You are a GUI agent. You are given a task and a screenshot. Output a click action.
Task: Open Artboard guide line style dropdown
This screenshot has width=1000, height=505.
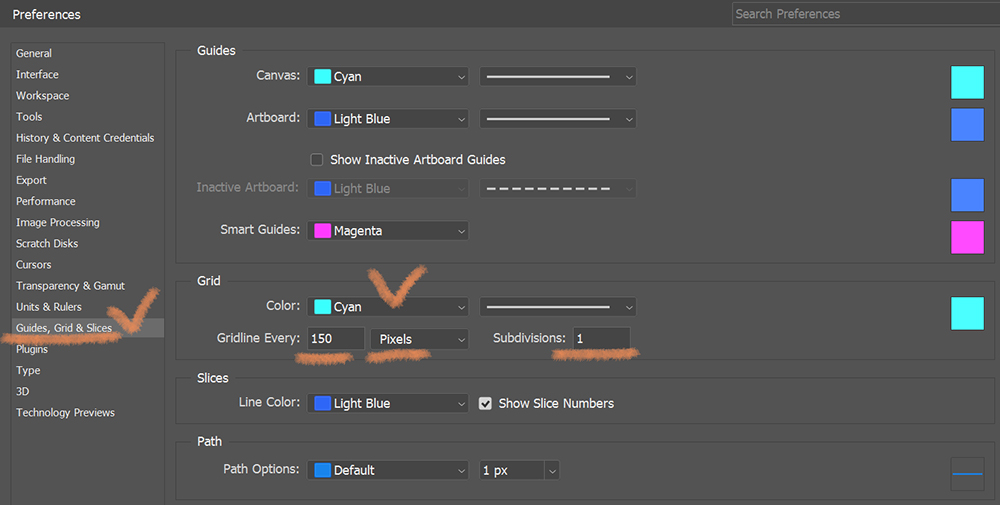pos(558,119)
